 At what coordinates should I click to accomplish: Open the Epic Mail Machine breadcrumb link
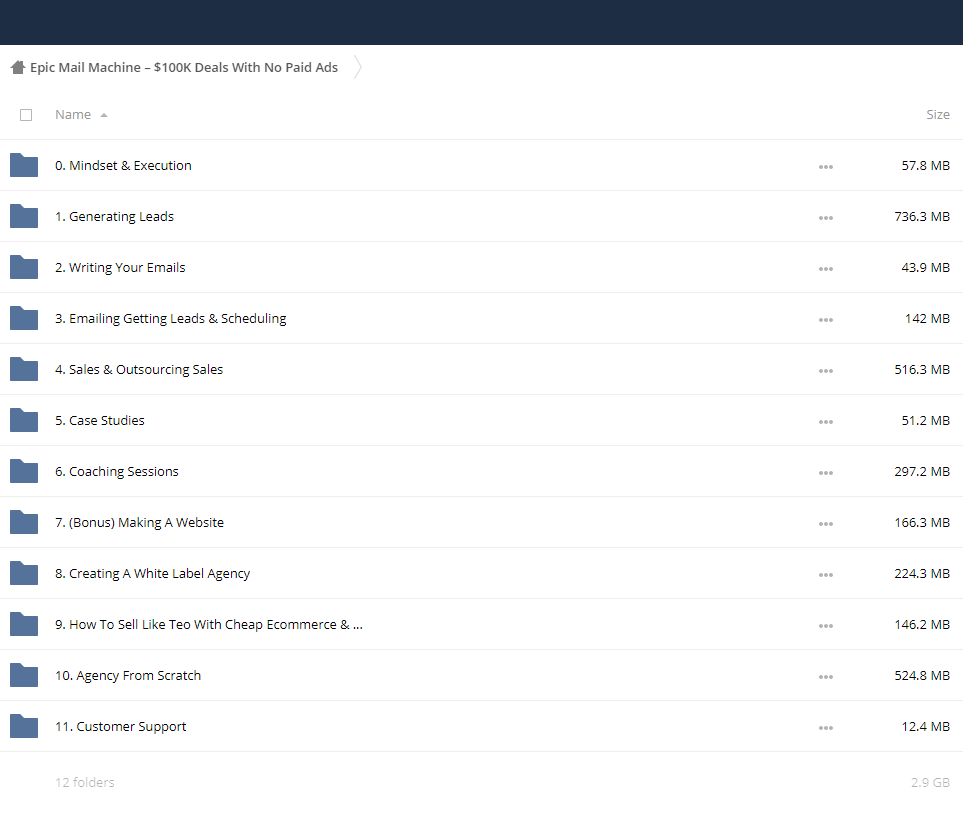coord(184,68)
